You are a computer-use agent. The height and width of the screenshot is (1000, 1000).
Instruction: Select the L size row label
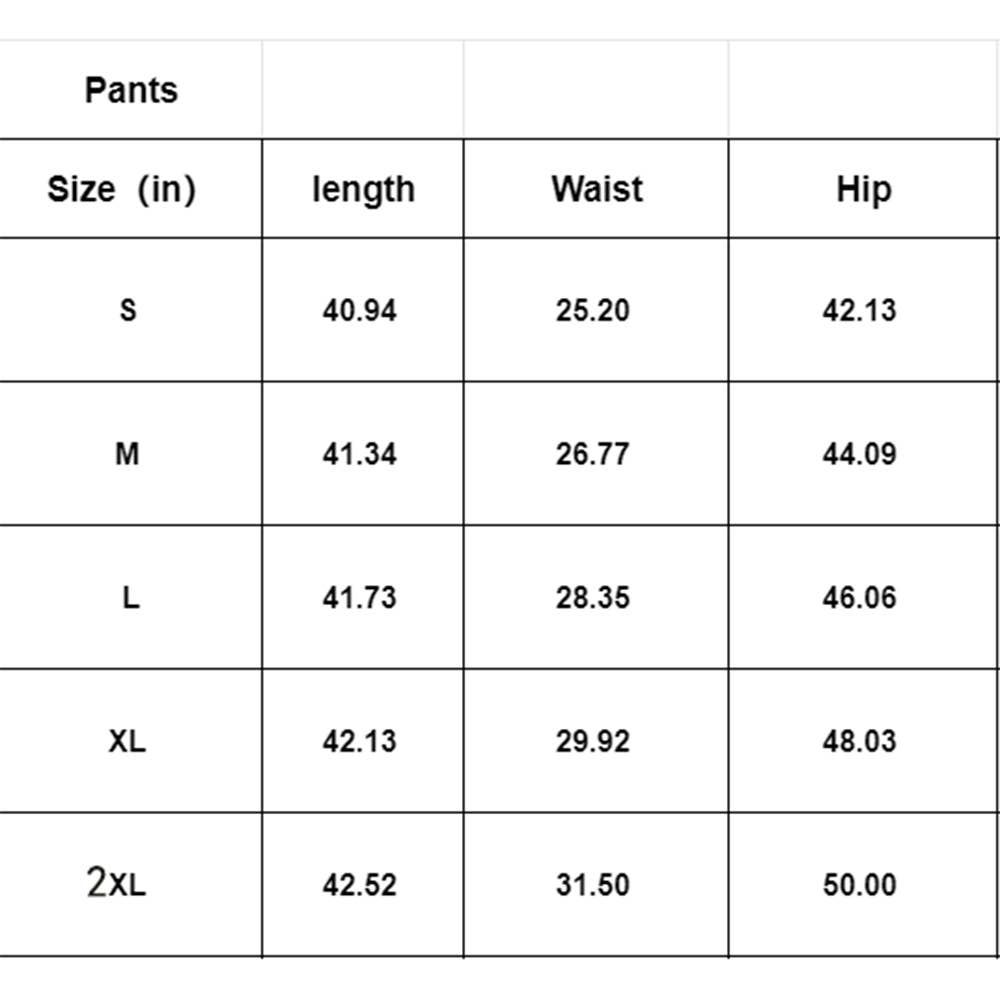(130, 598)
